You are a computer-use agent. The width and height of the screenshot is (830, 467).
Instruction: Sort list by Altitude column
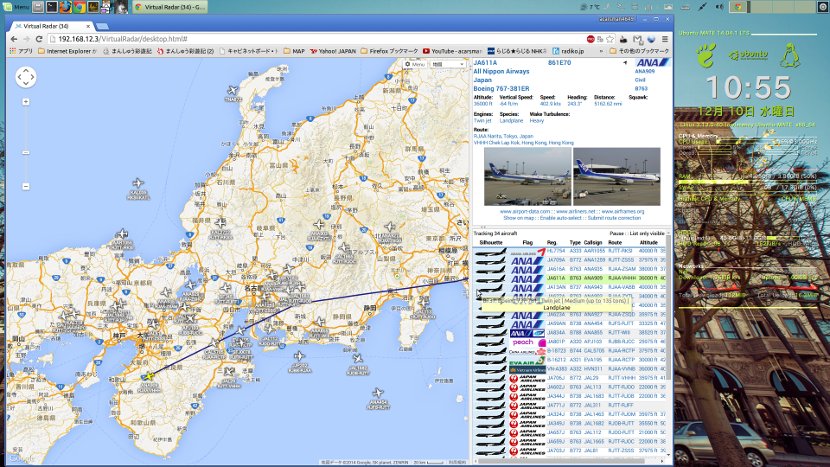[x=648, y=243]
